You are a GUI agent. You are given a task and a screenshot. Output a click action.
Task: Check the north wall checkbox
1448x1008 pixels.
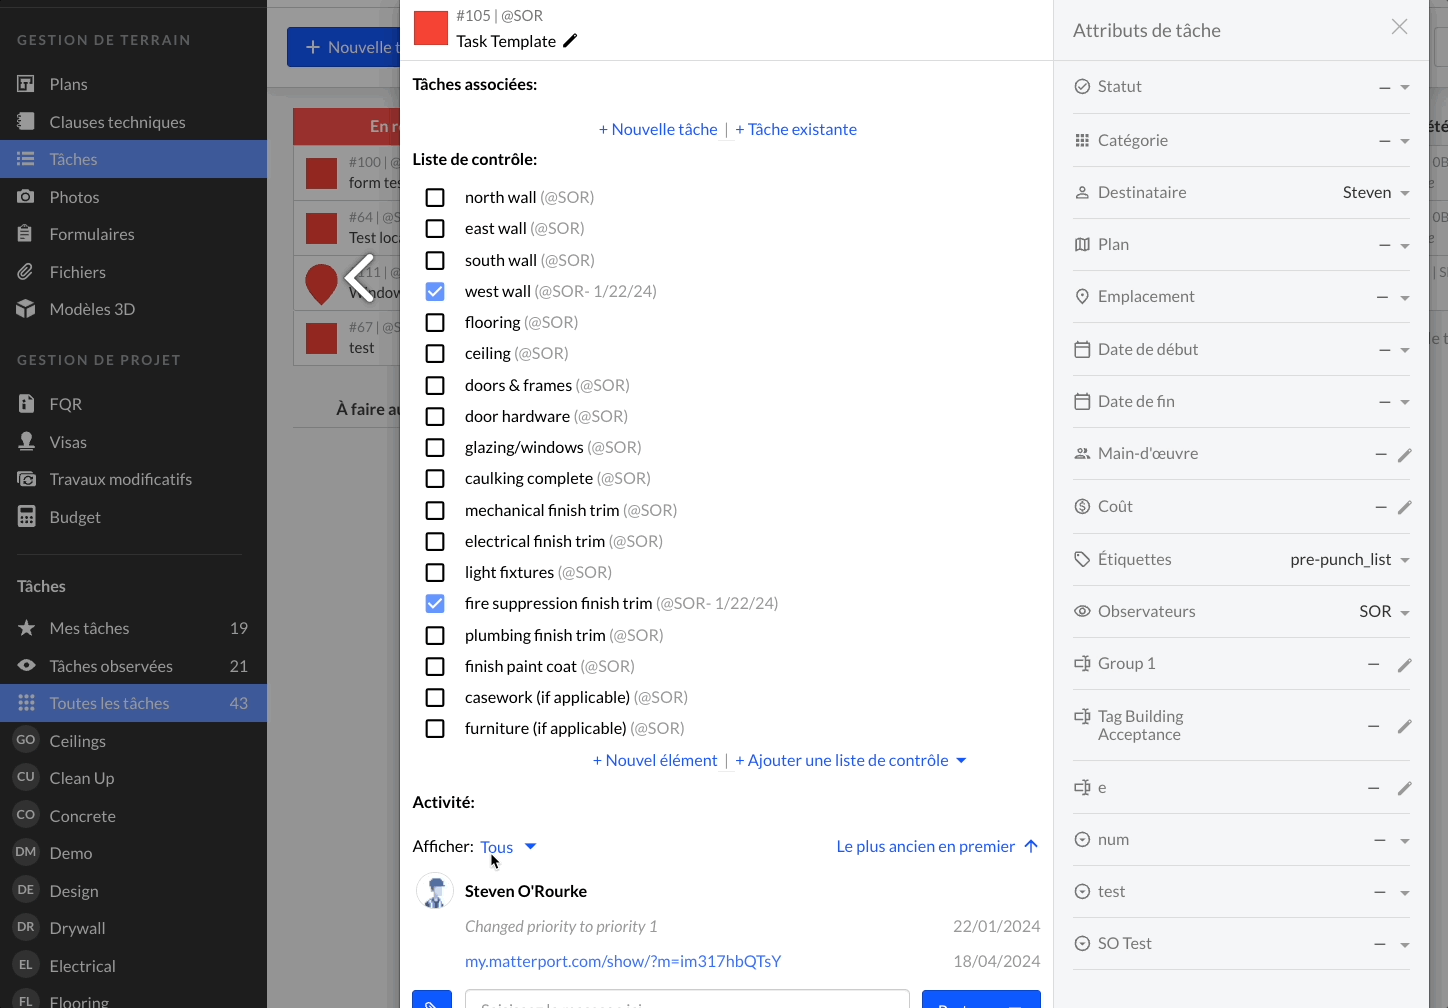pyautogui.click(x=435, y=198)
